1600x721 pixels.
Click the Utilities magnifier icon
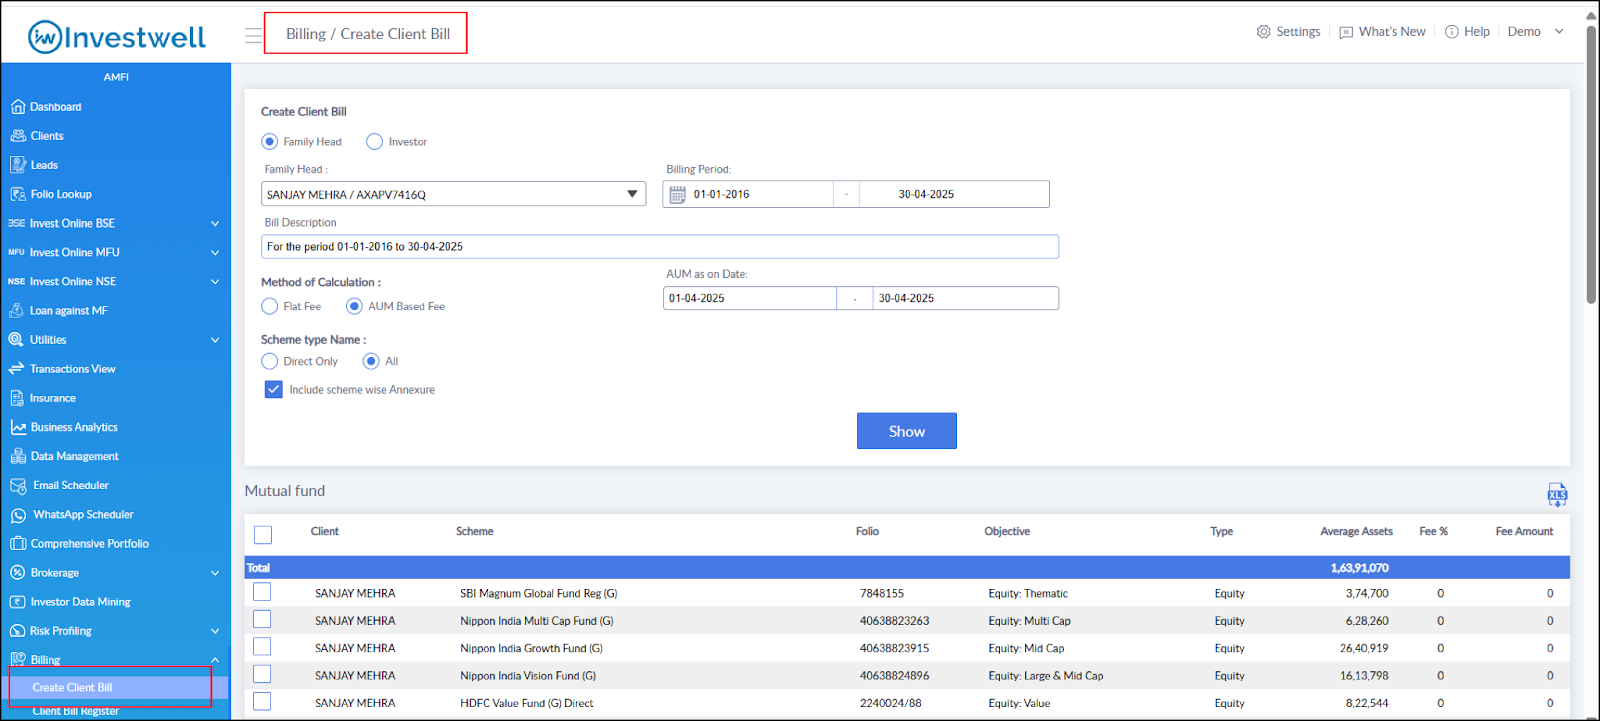(x=17, y=340)
